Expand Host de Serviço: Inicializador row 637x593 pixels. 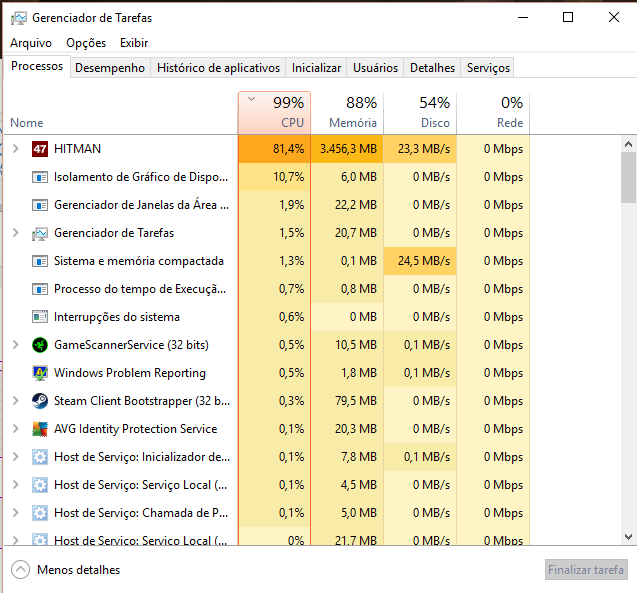tap(15, 457)
